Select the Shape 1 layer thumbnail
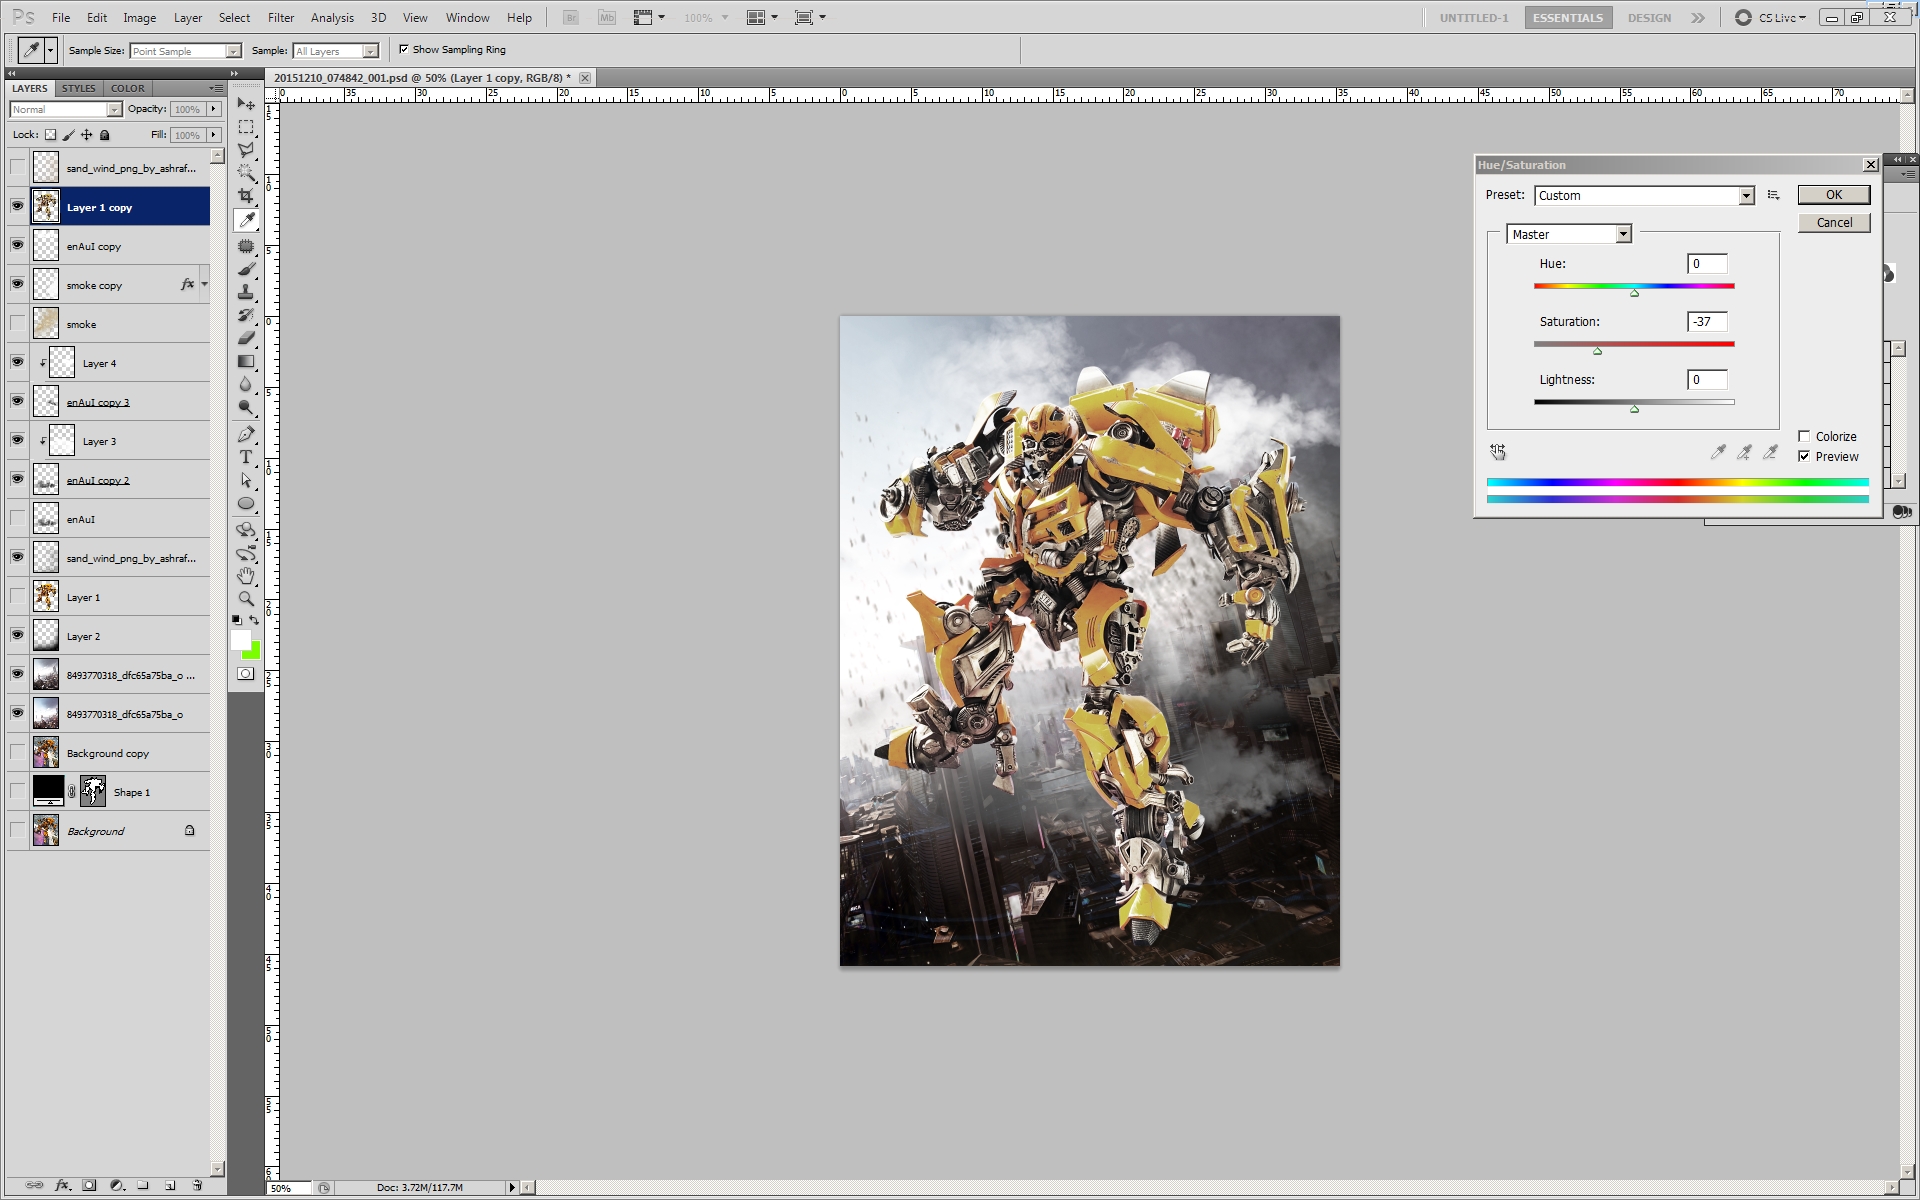This screenshot has width=1920, height=1200. (x=48, y=791)
